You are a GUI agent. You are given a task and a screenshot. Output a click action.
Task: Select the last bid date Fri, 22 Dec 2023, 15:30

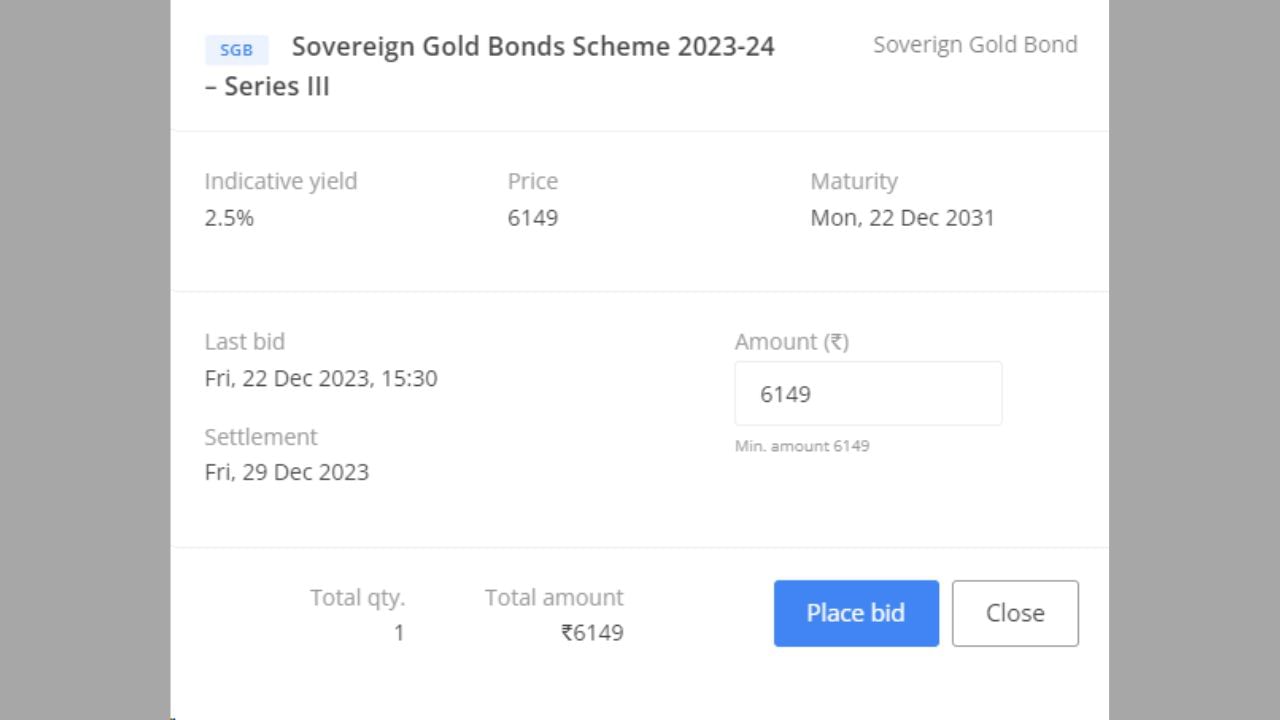321,379
